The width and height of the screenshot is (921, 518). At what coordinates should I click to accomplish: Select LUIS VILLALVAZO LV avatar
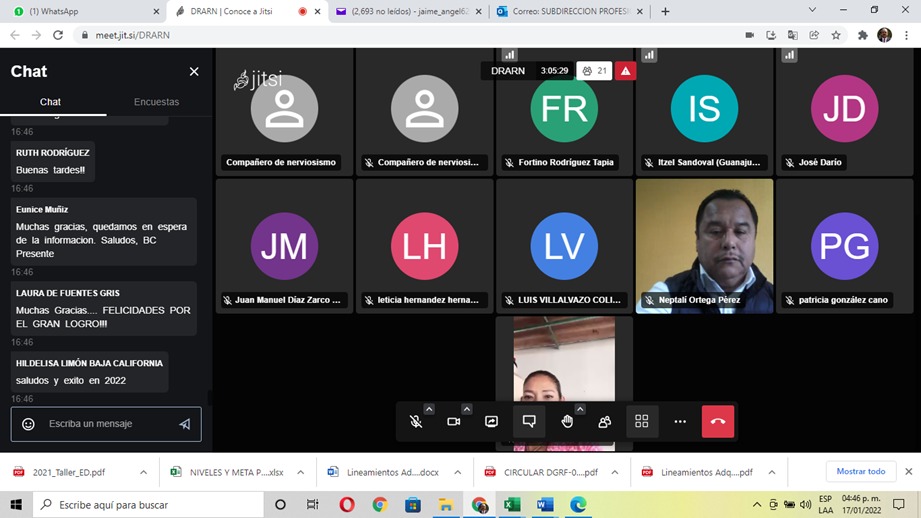click(564, 246)
